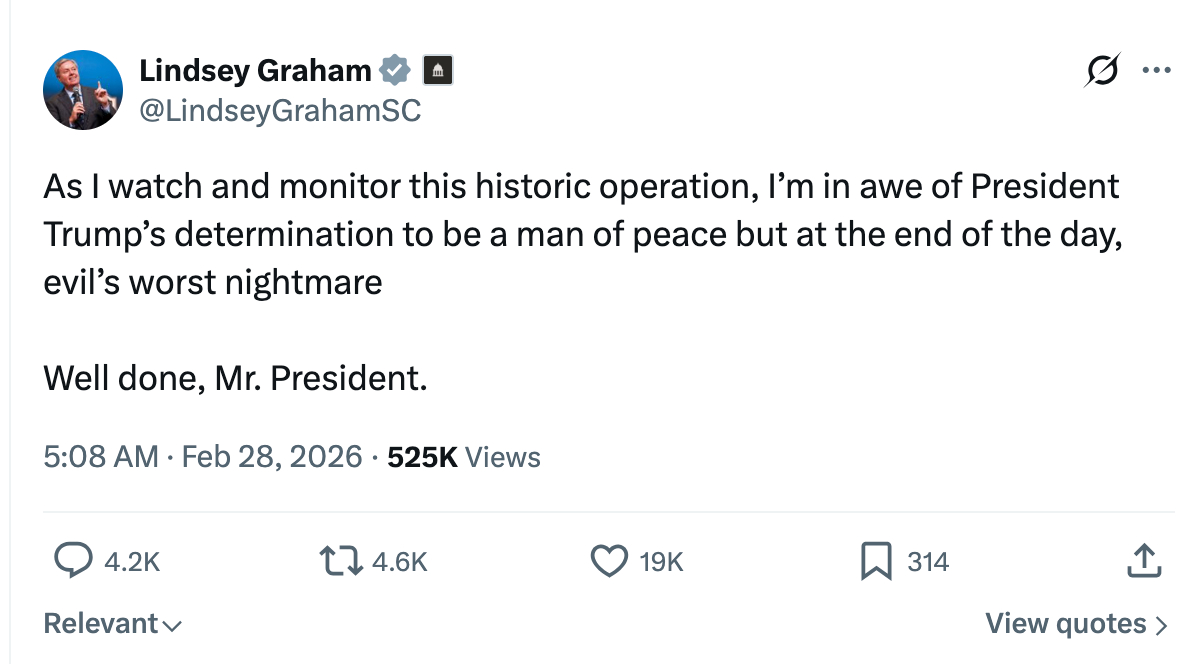The height and width of the screenshot is (664, 1188).
Task: Click the chevron next to Relevant
Action: pyautogui.click(x=172, y=626)
